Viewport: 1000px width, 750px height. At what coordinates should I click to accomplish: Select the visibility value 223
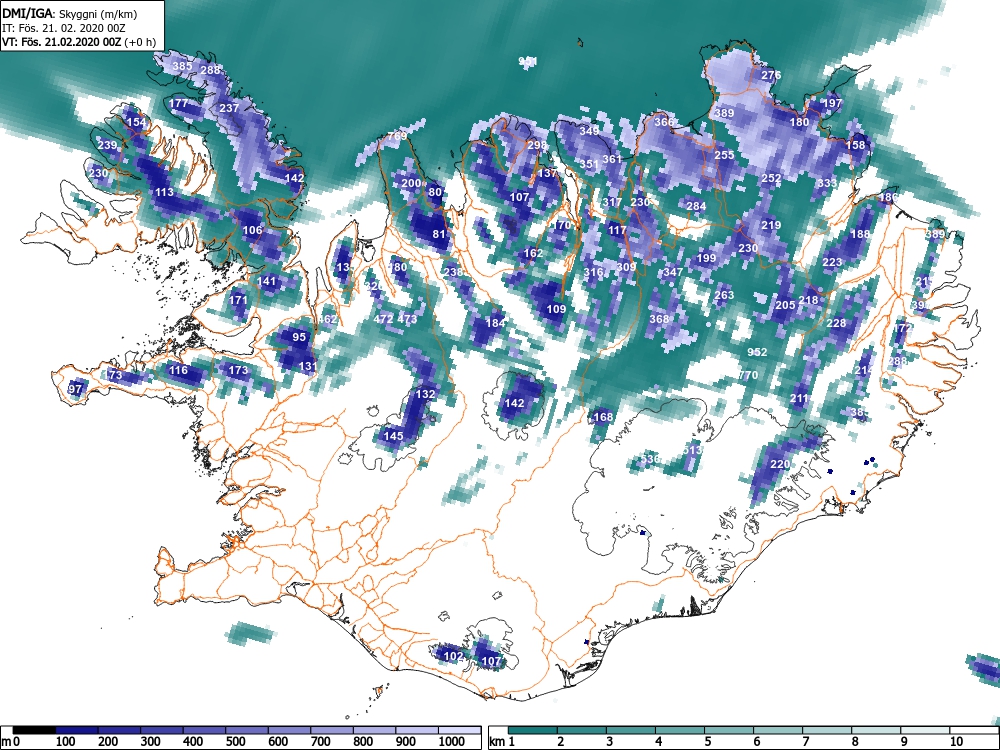(832, 261)
